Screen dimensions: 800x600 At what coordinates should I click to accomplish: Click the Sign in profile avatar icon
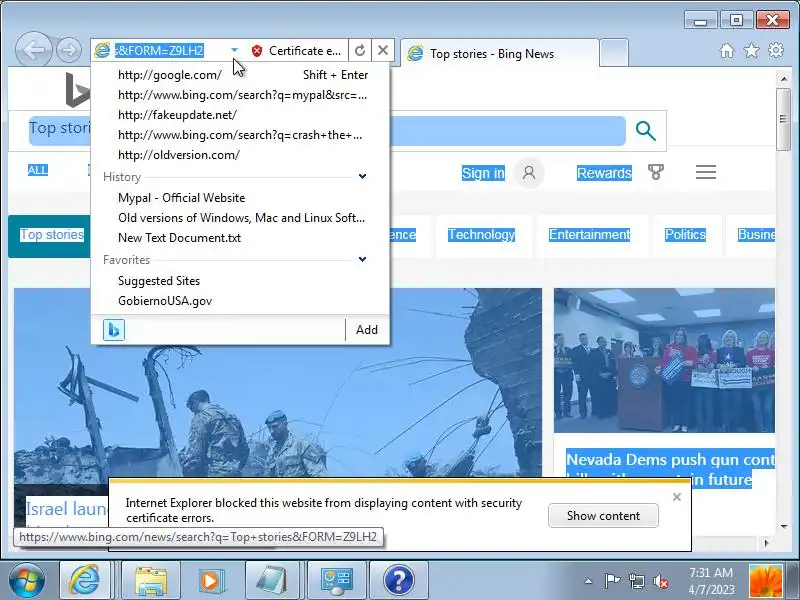point(529,173)
